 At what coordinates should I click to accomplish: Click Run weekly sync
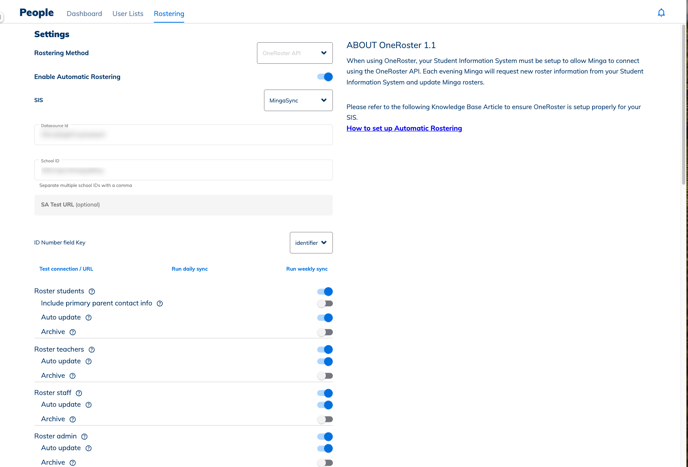coord(307,269)
